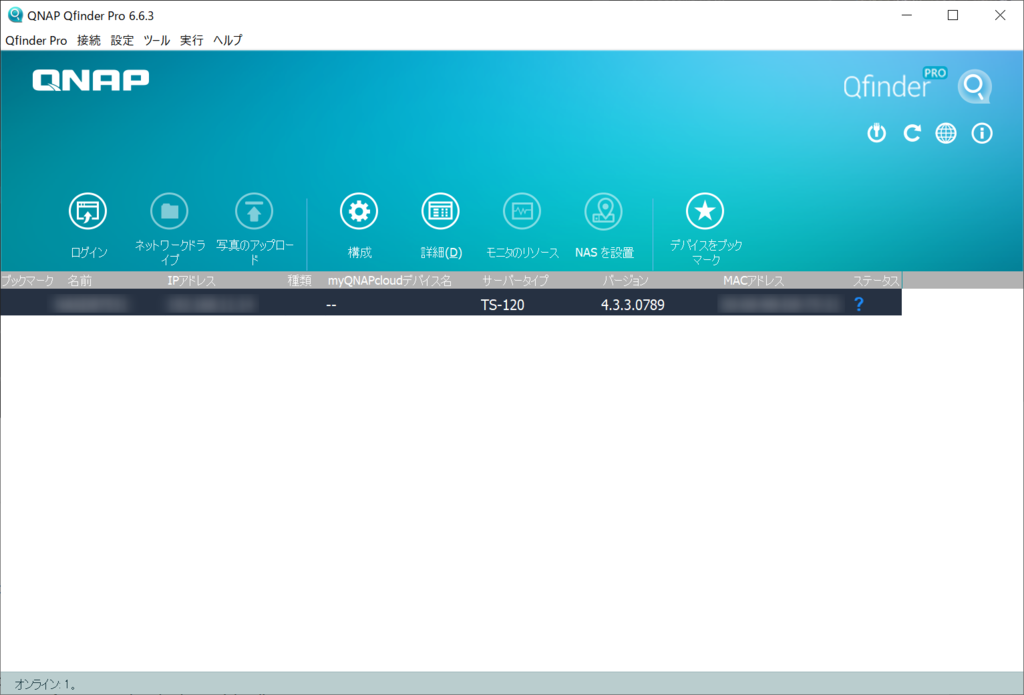This screenshot has height=695, width=1024.
Task: Open the 実行 menu
Action: (191, 40)
